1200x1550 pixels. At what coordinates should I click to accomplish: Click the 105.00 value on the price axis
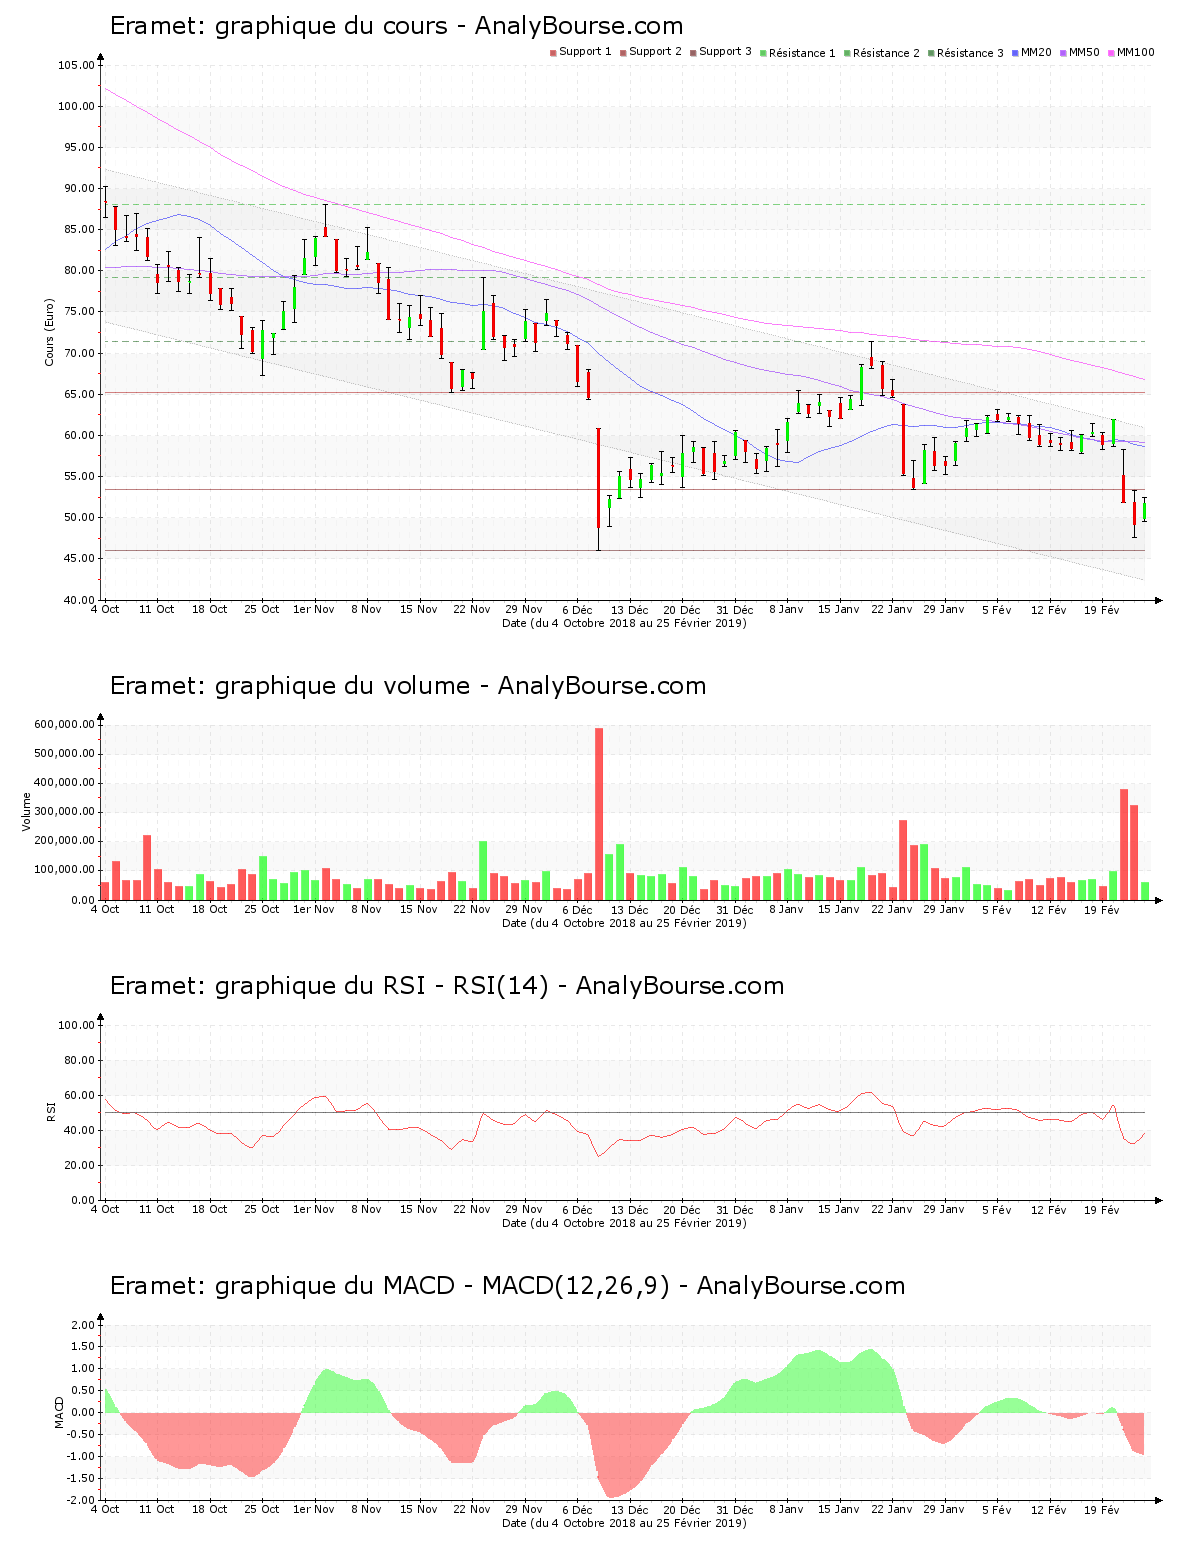coord(76,66)
